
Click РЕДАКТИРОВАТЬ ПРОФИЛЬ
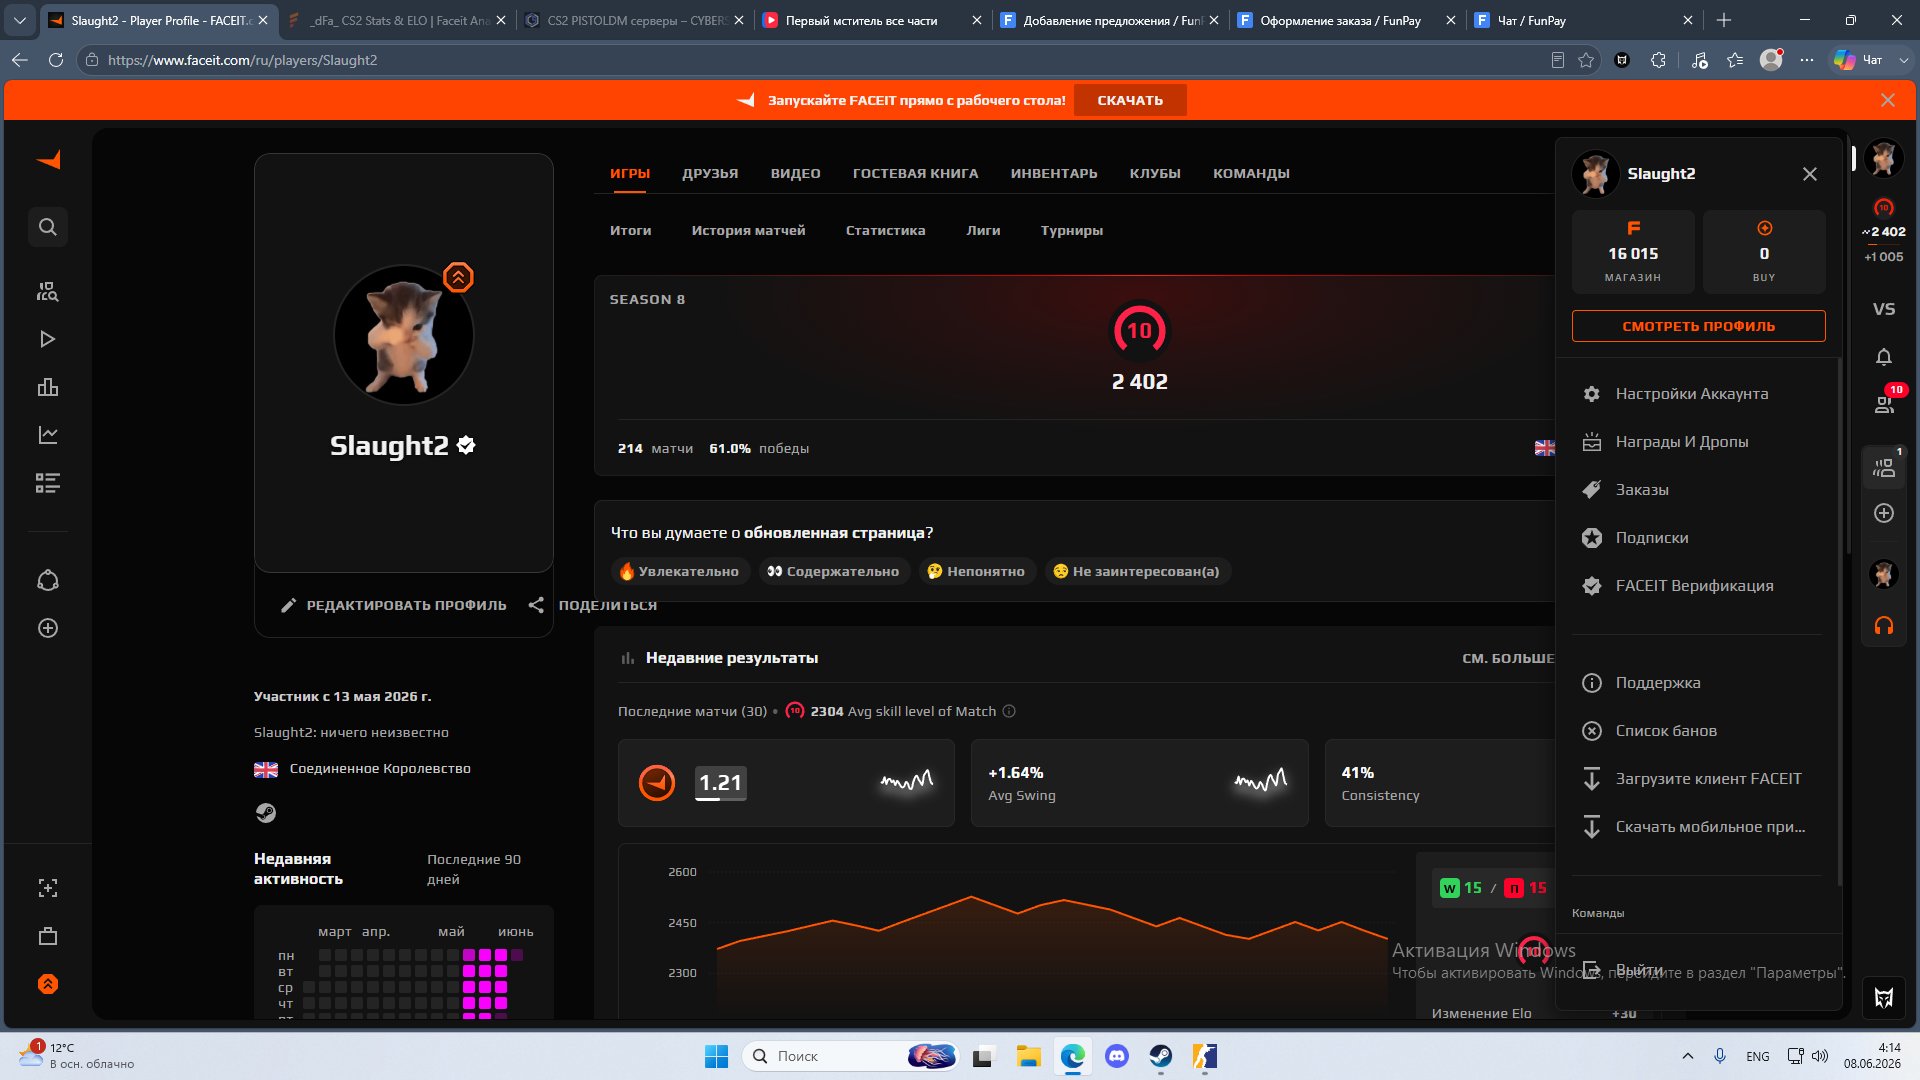point(394,605)
